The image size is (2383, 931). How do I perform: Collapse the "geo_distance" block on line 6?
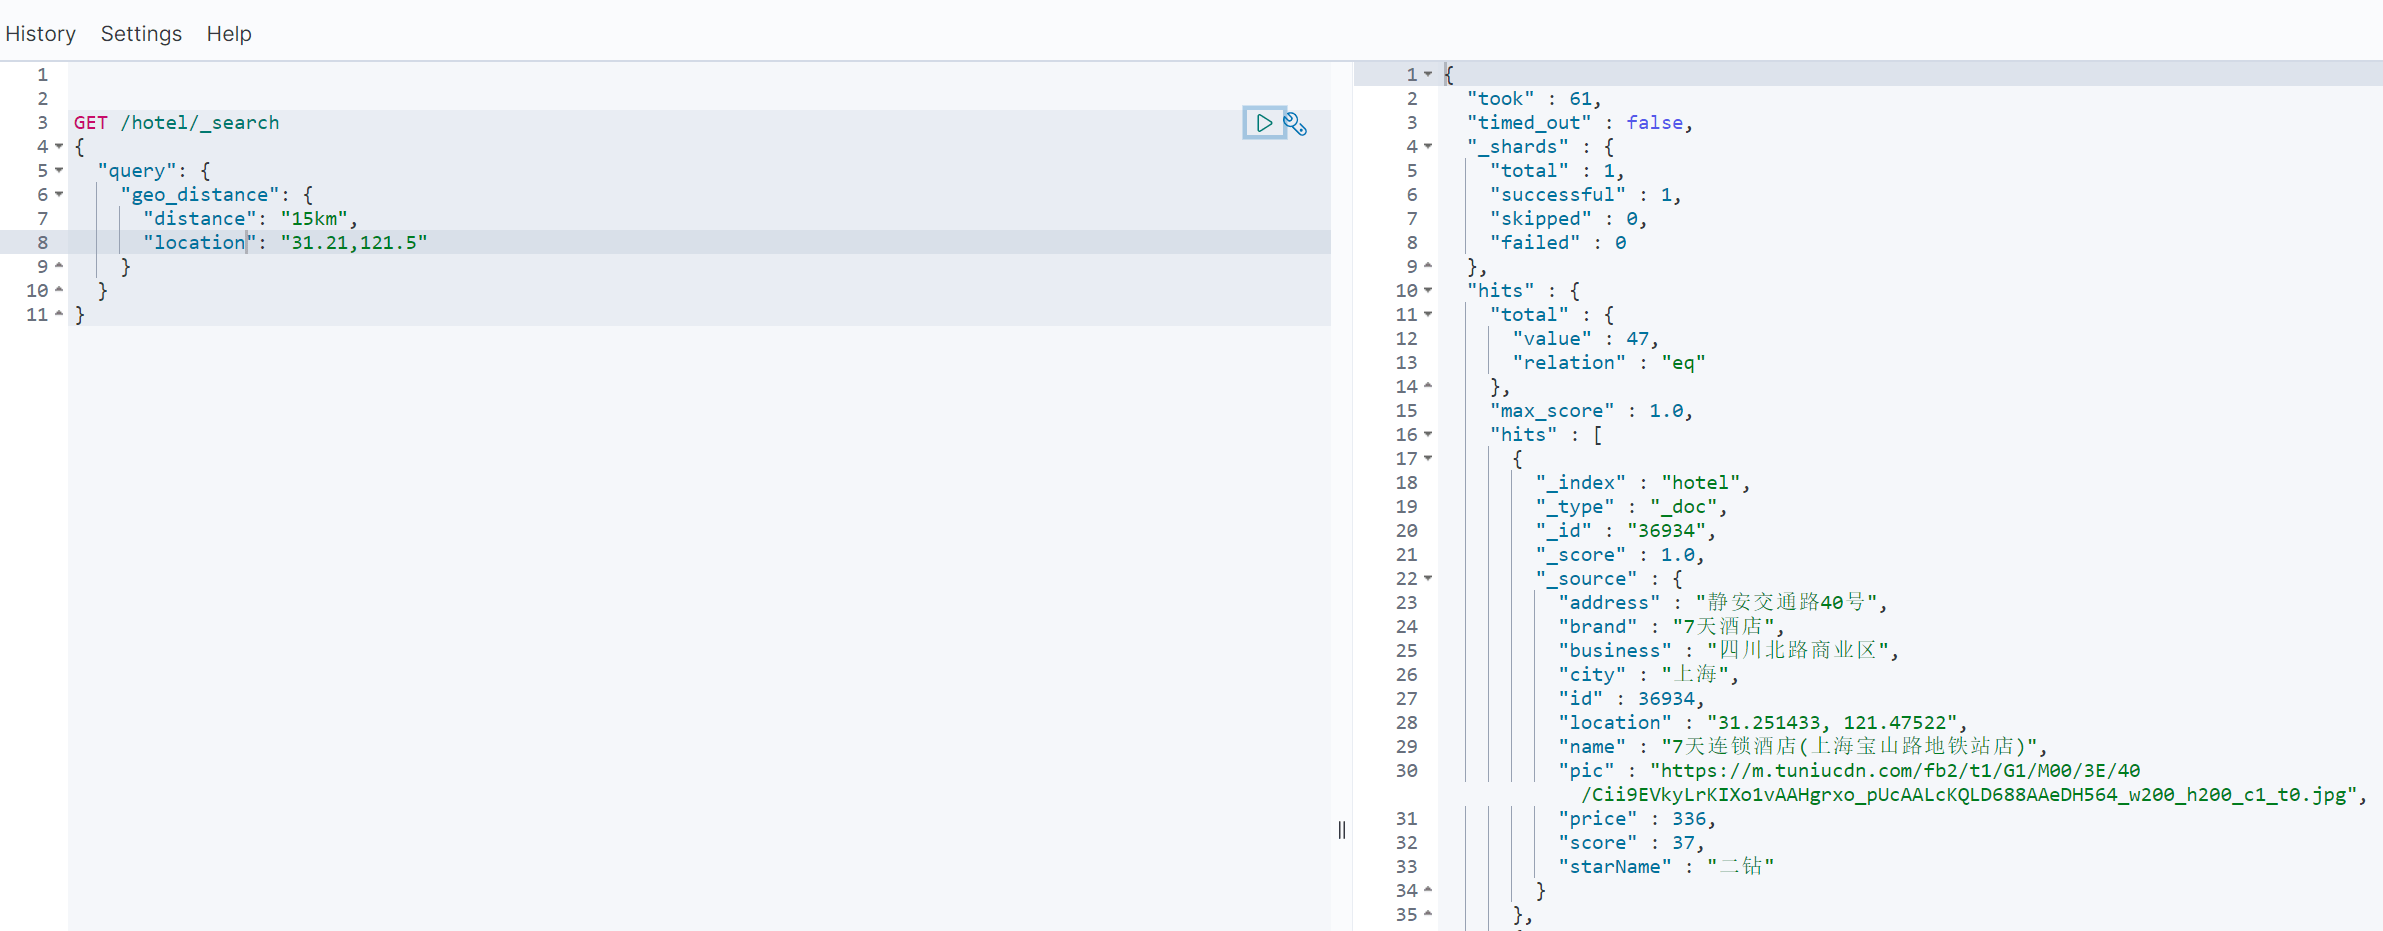click(x=59, y=194)
